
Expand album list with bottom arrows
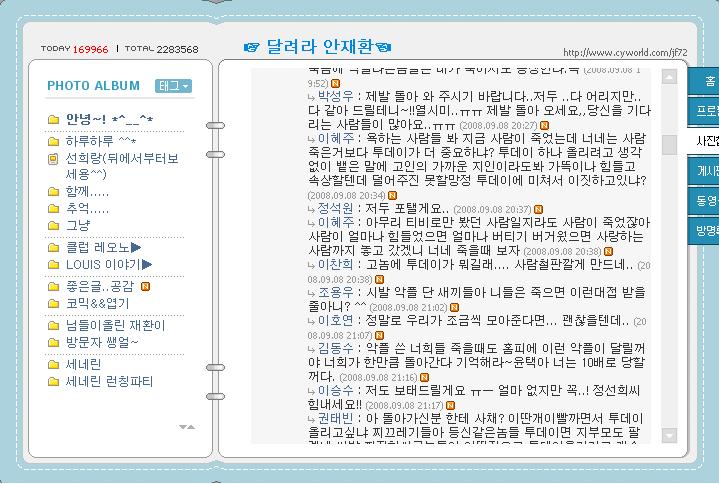coord(186,427)
